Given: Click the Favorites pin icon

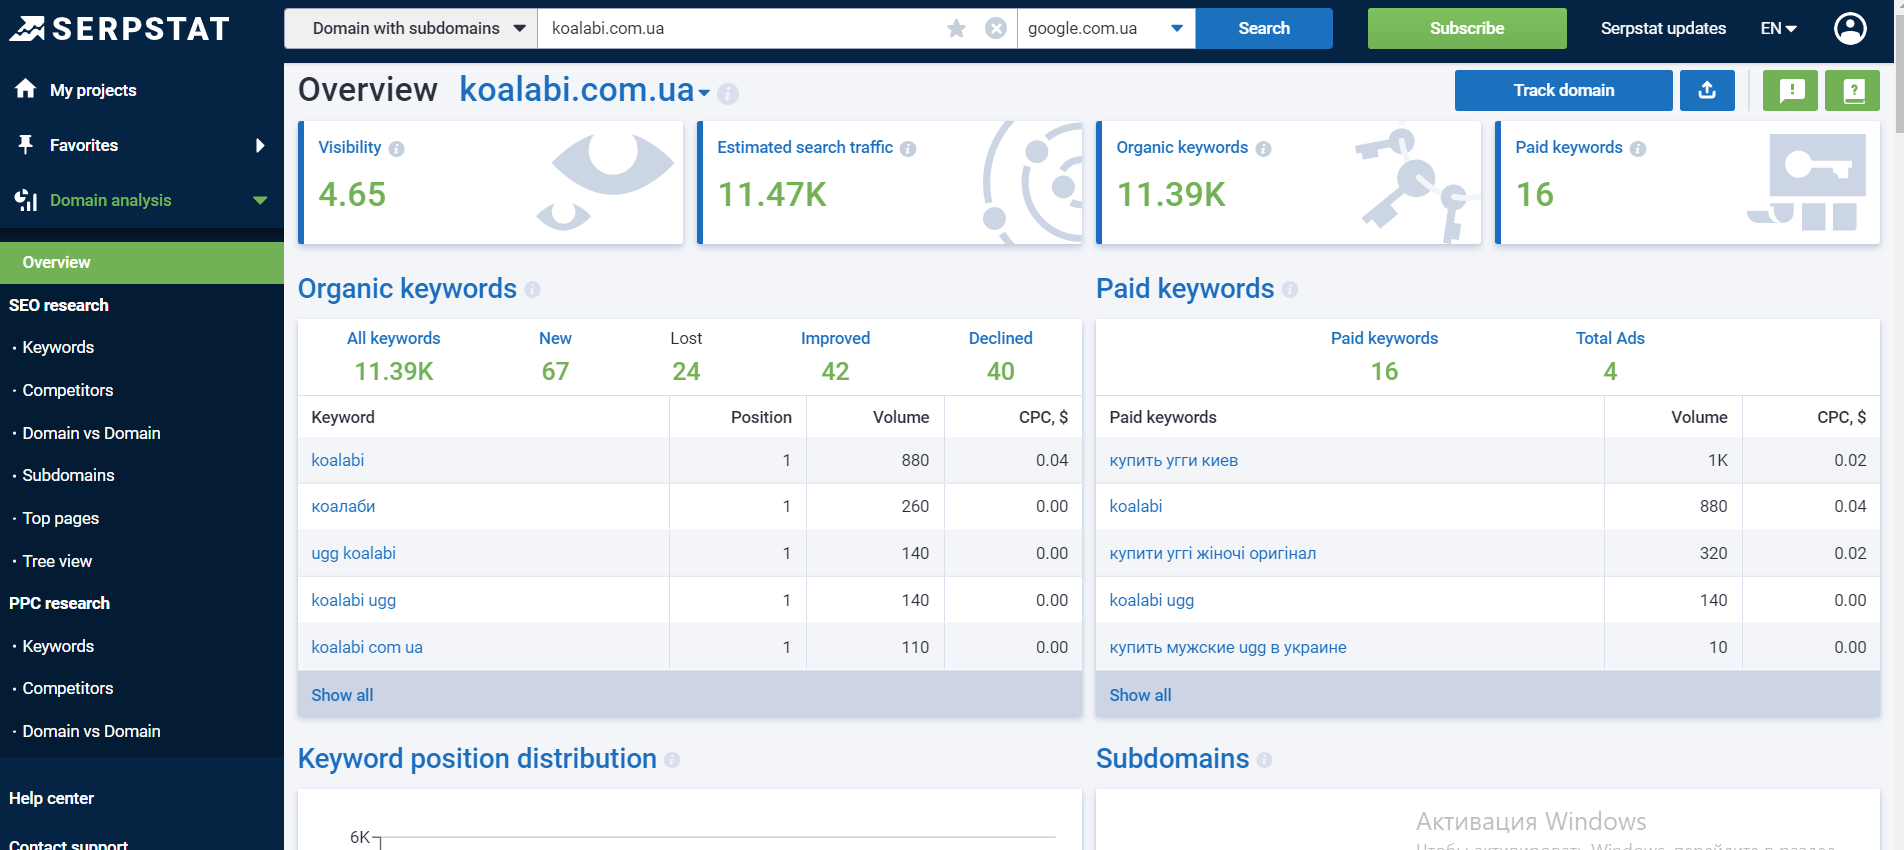Looking at the screenshot, I should click(x=26, y=145).
